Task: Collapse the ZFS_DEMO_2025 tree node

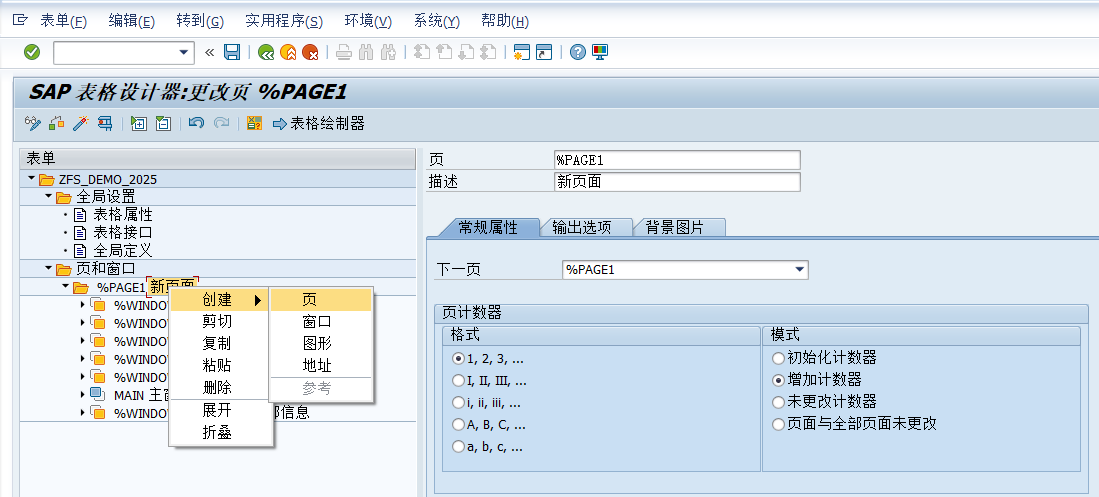Action: 32,179
